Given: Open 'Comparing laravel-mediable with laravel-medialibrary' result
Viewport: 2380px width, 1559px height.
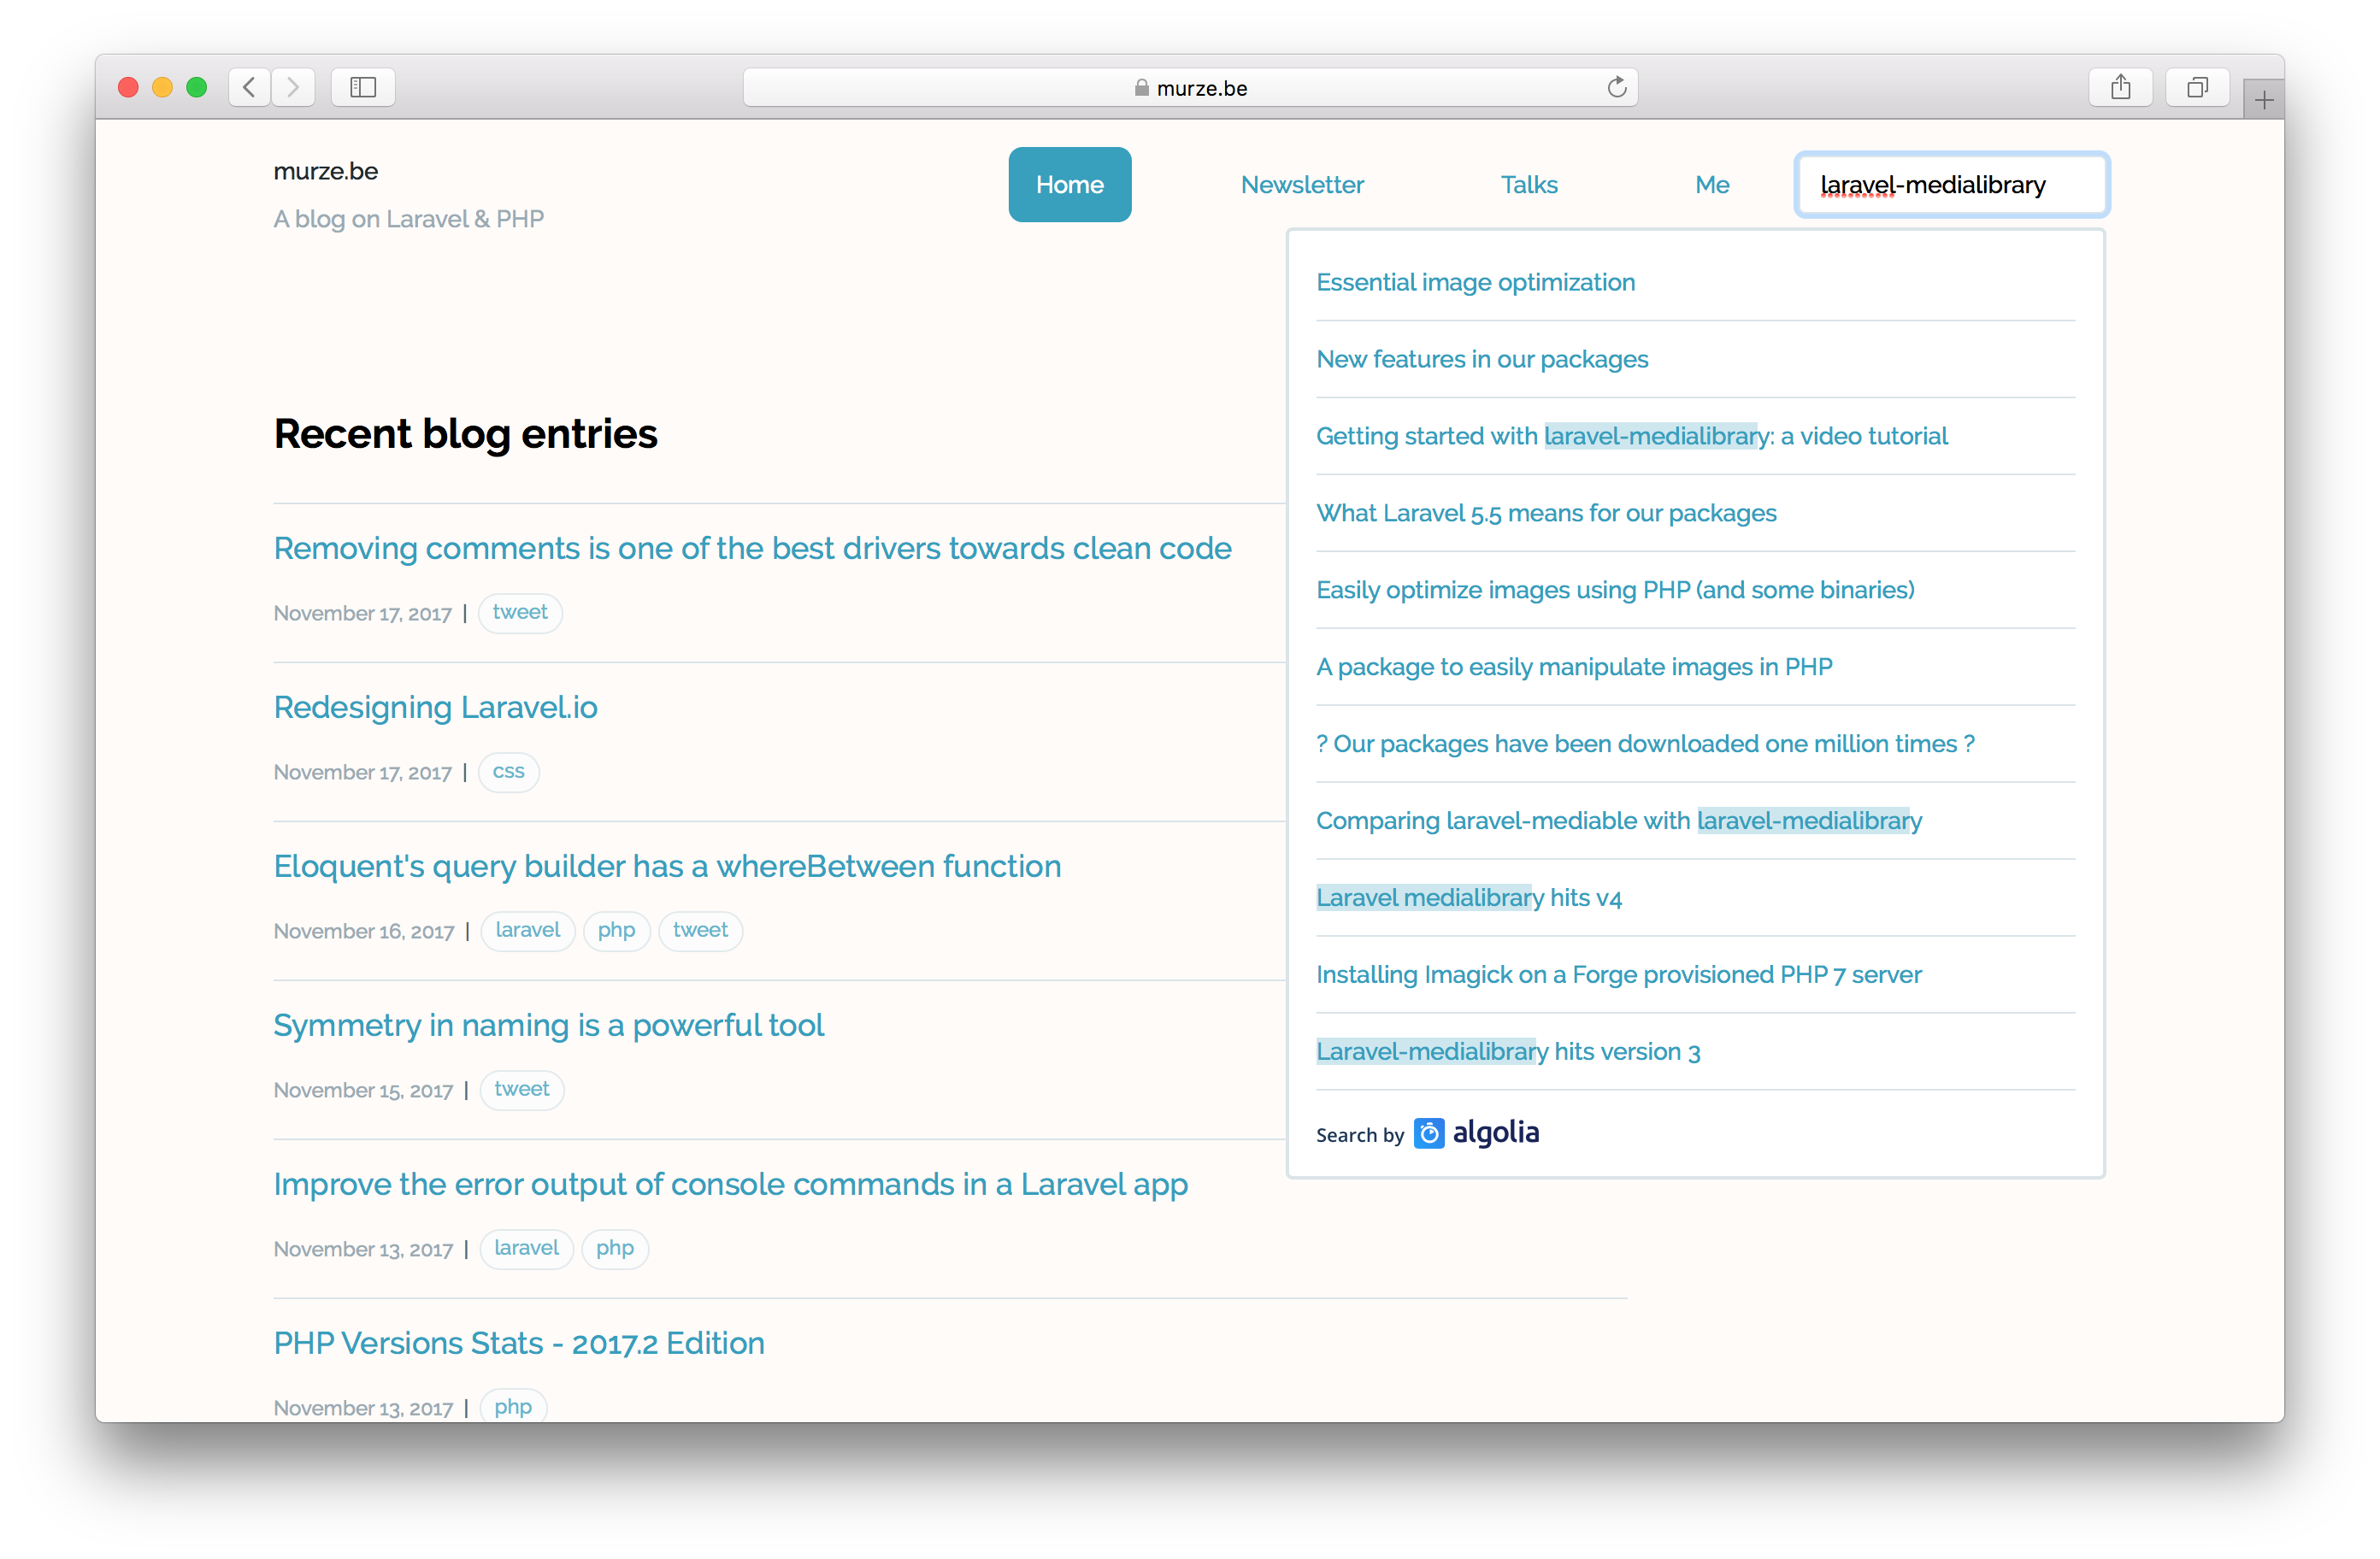Looking at the screenshot, I should coord(1619,821).
